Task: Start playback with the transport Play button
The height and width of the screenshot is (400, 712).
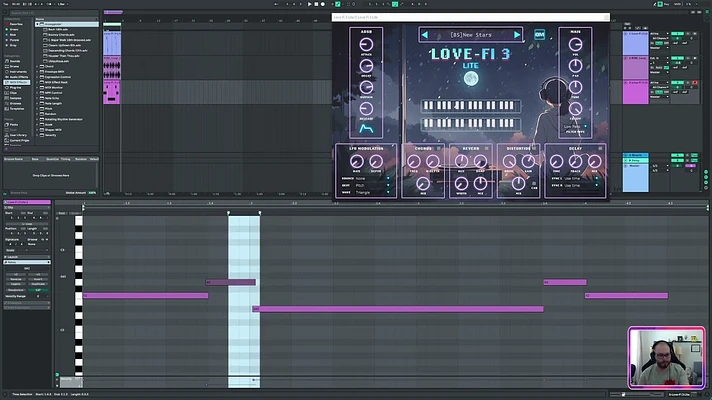Action: [x=310, y=4]
